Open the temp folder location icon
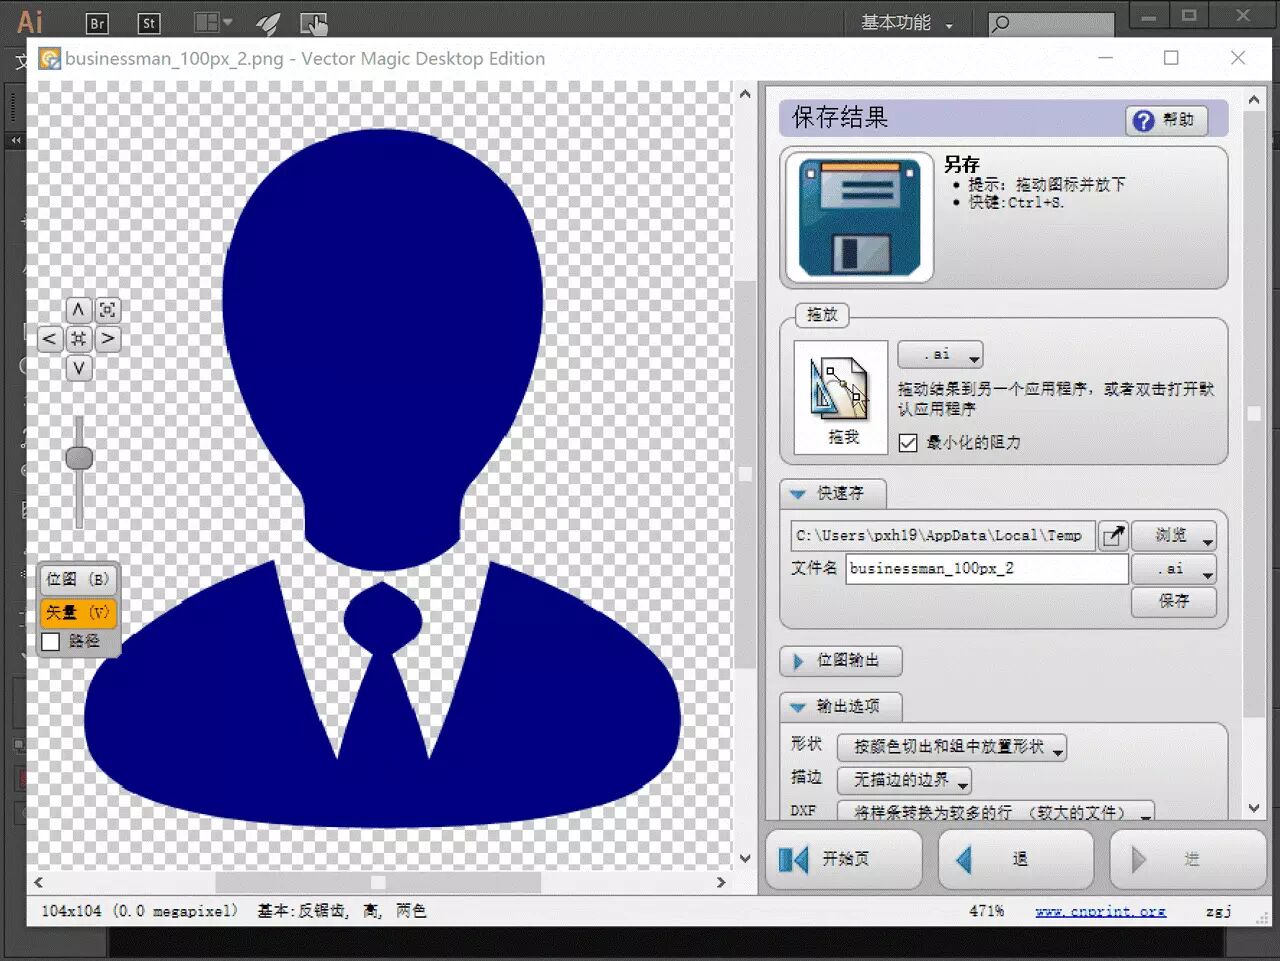The height and width of the screenshot is (961, 1280). [x=1113, y=536]
